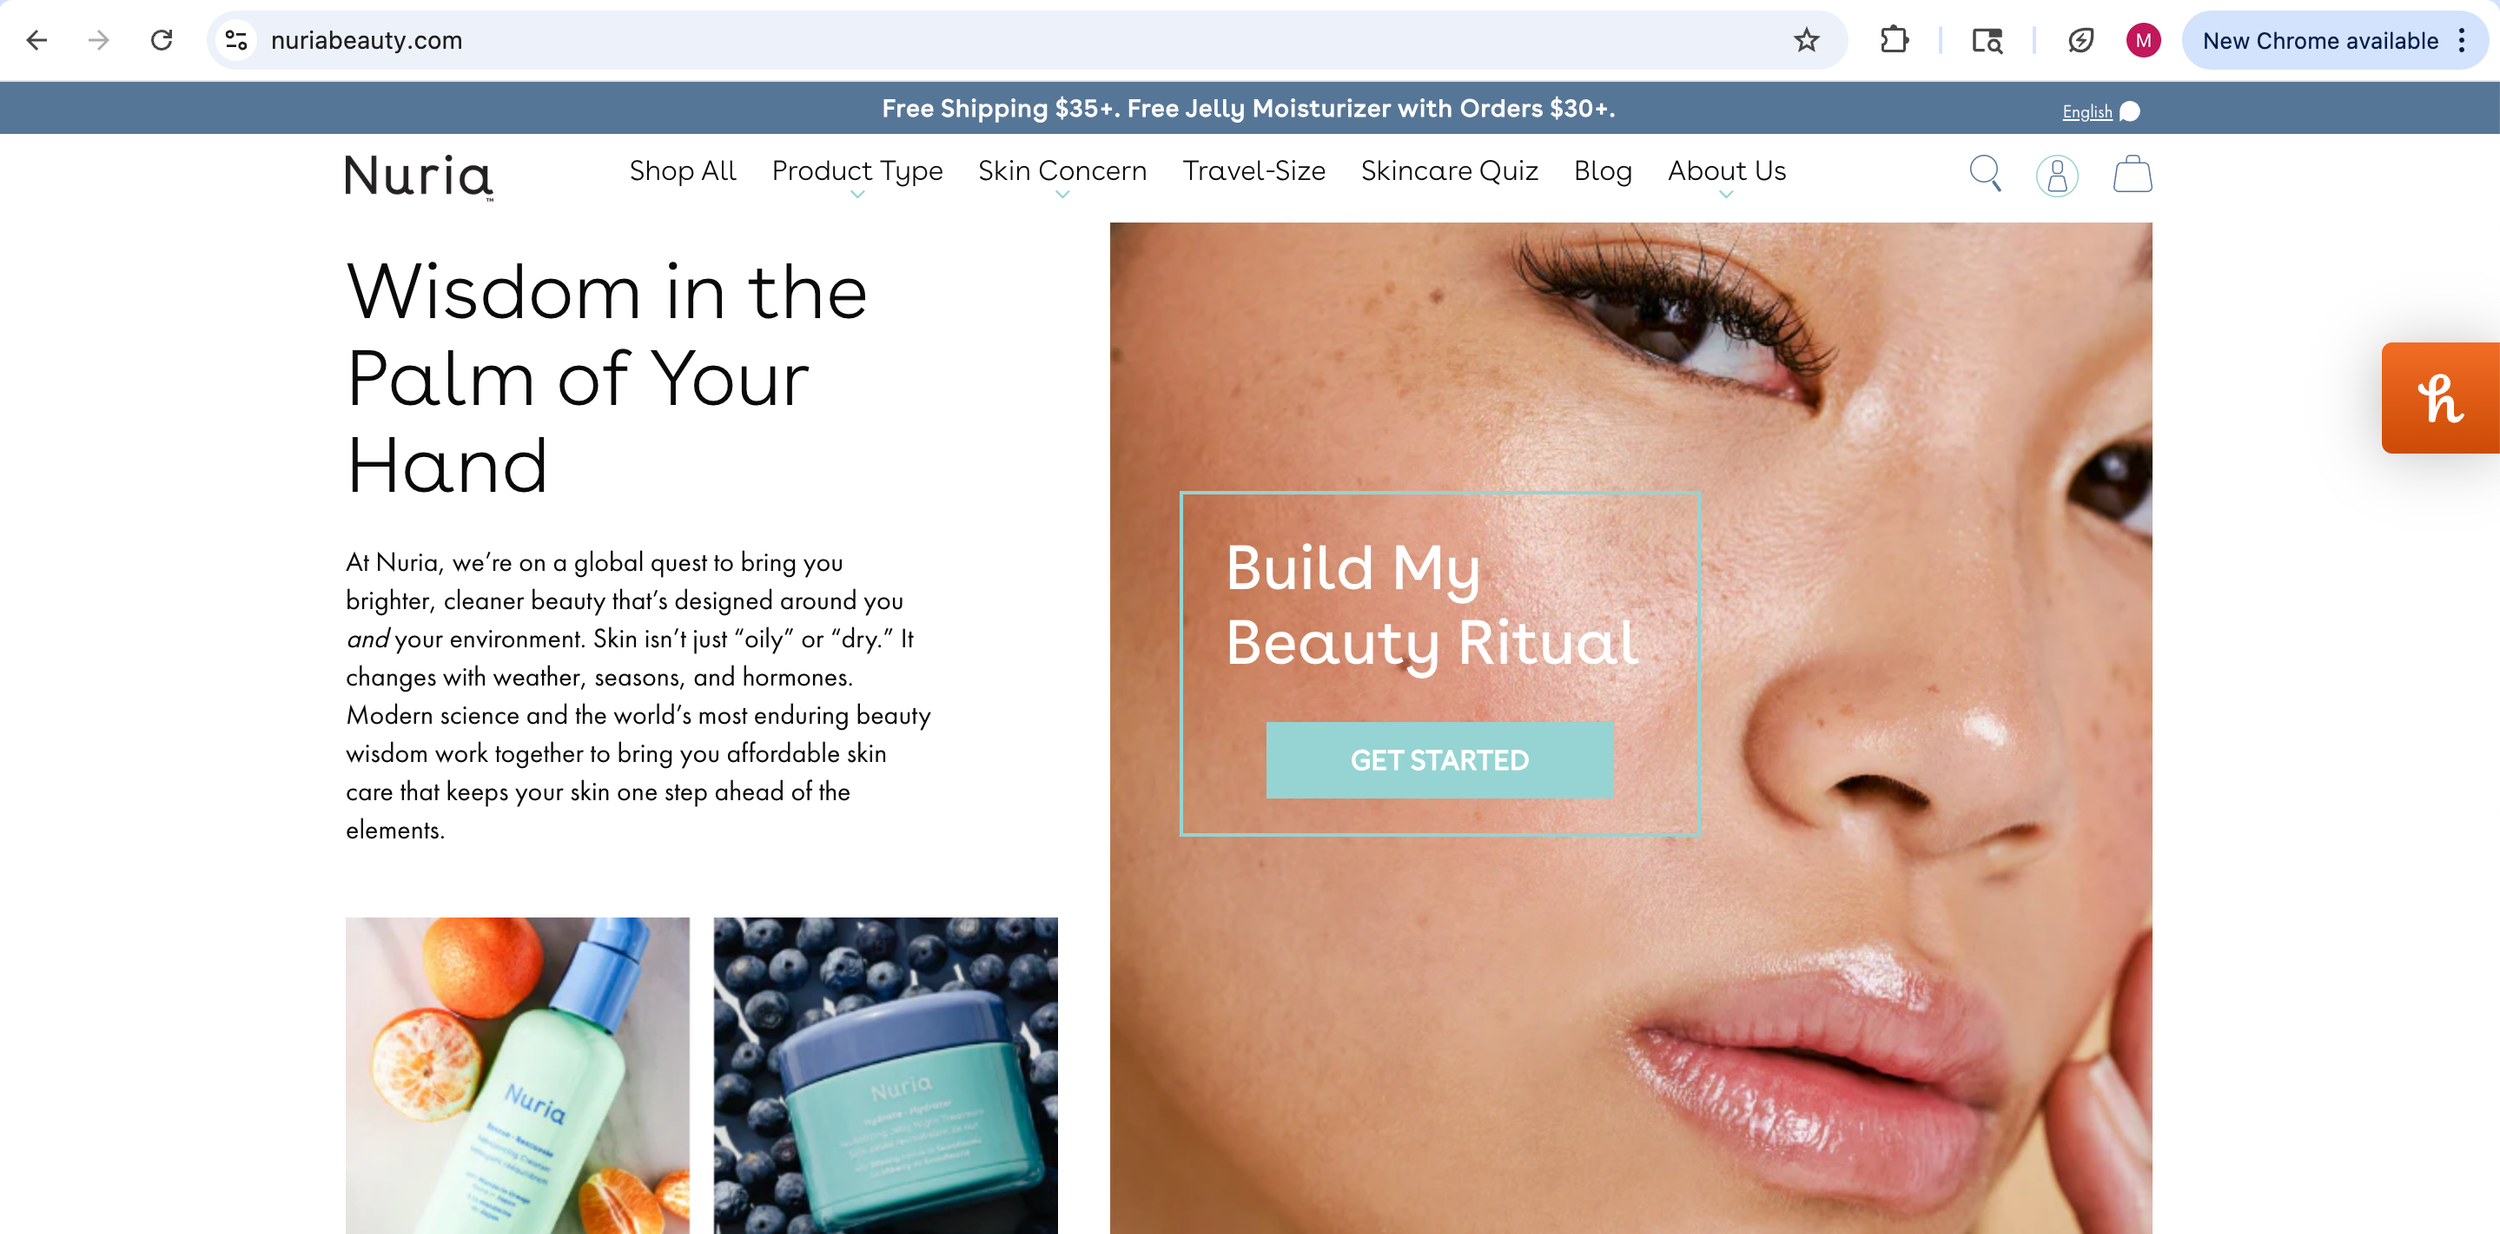Bookmark this page with the star icon
This screenshot has width=2500, height=1234.
pos(1806,40)
